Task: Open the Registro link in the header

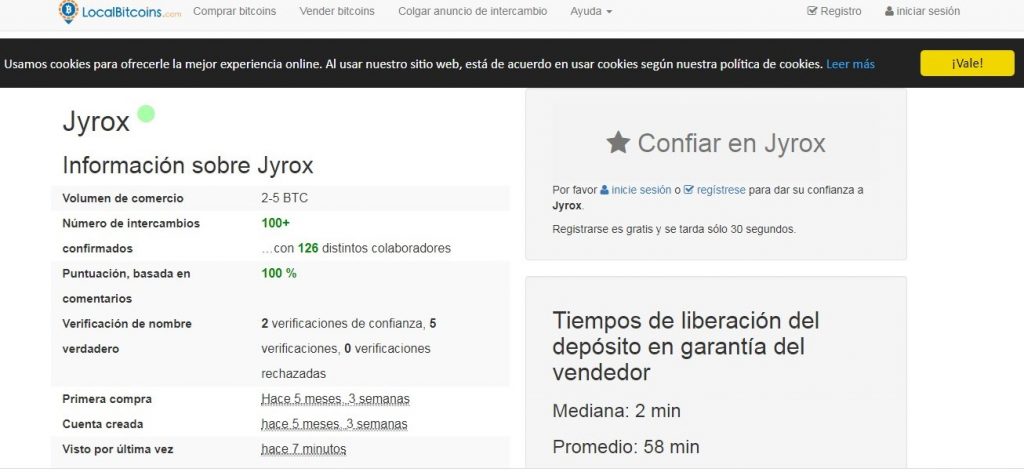Action: 835,11
